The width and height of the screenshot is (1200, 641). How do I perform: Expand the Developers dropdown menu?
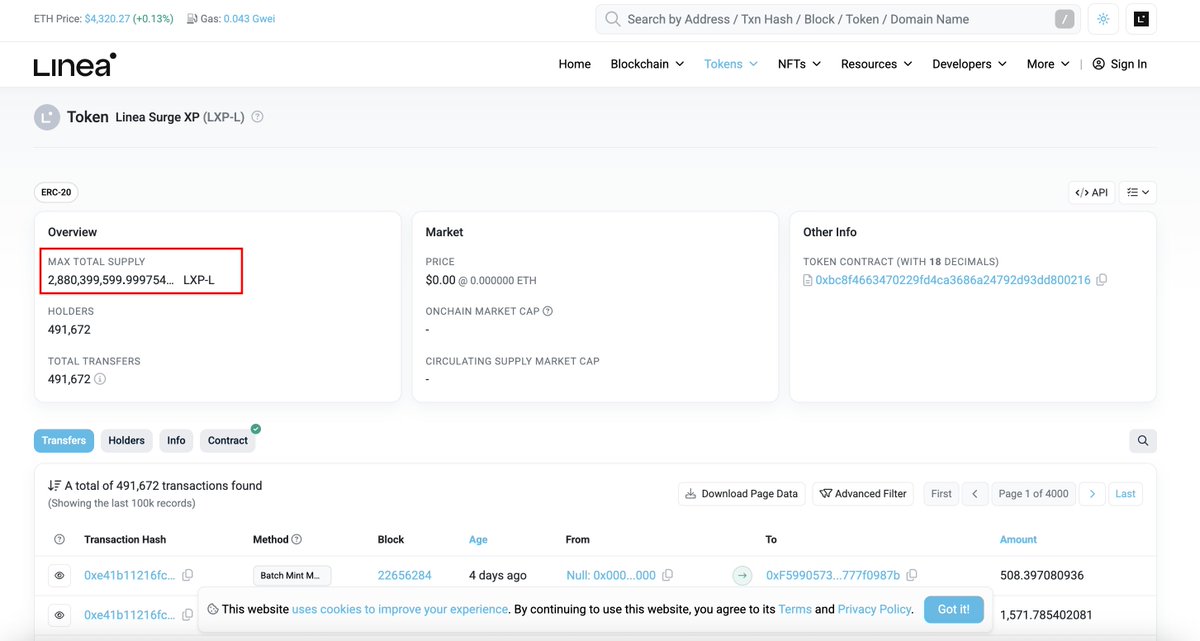[969, 64]
